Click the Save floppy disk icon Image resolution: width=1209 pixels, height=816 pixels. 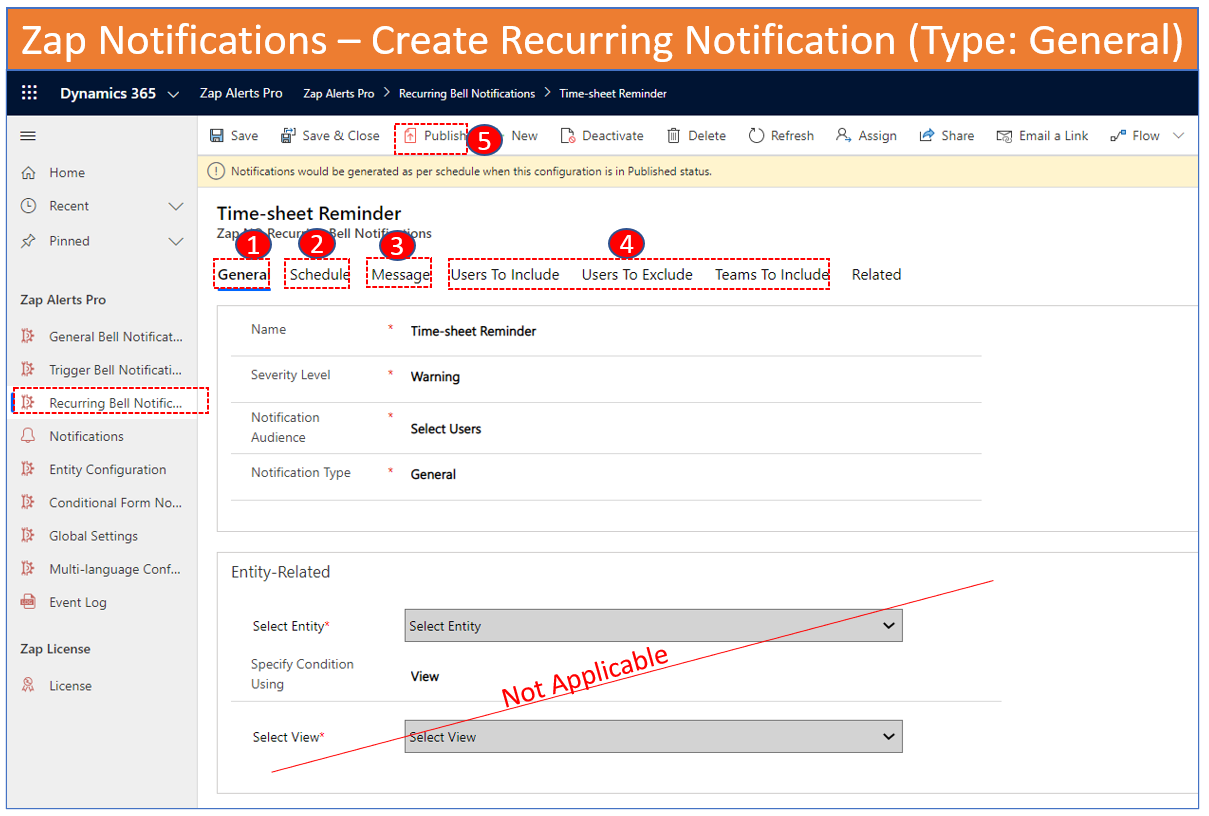[x=217, y=136]
